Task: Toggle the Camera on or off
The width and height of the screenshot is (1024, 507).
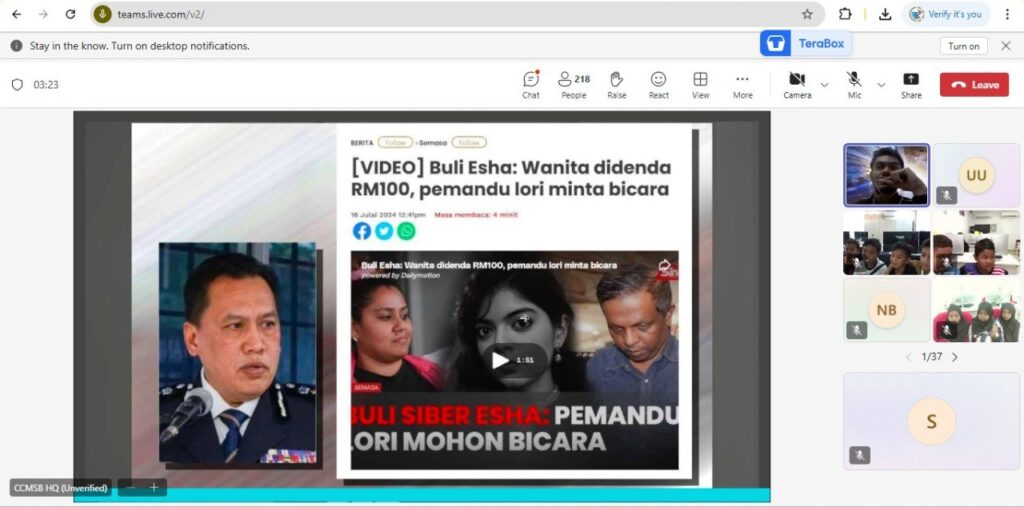Action: (797, 84)
